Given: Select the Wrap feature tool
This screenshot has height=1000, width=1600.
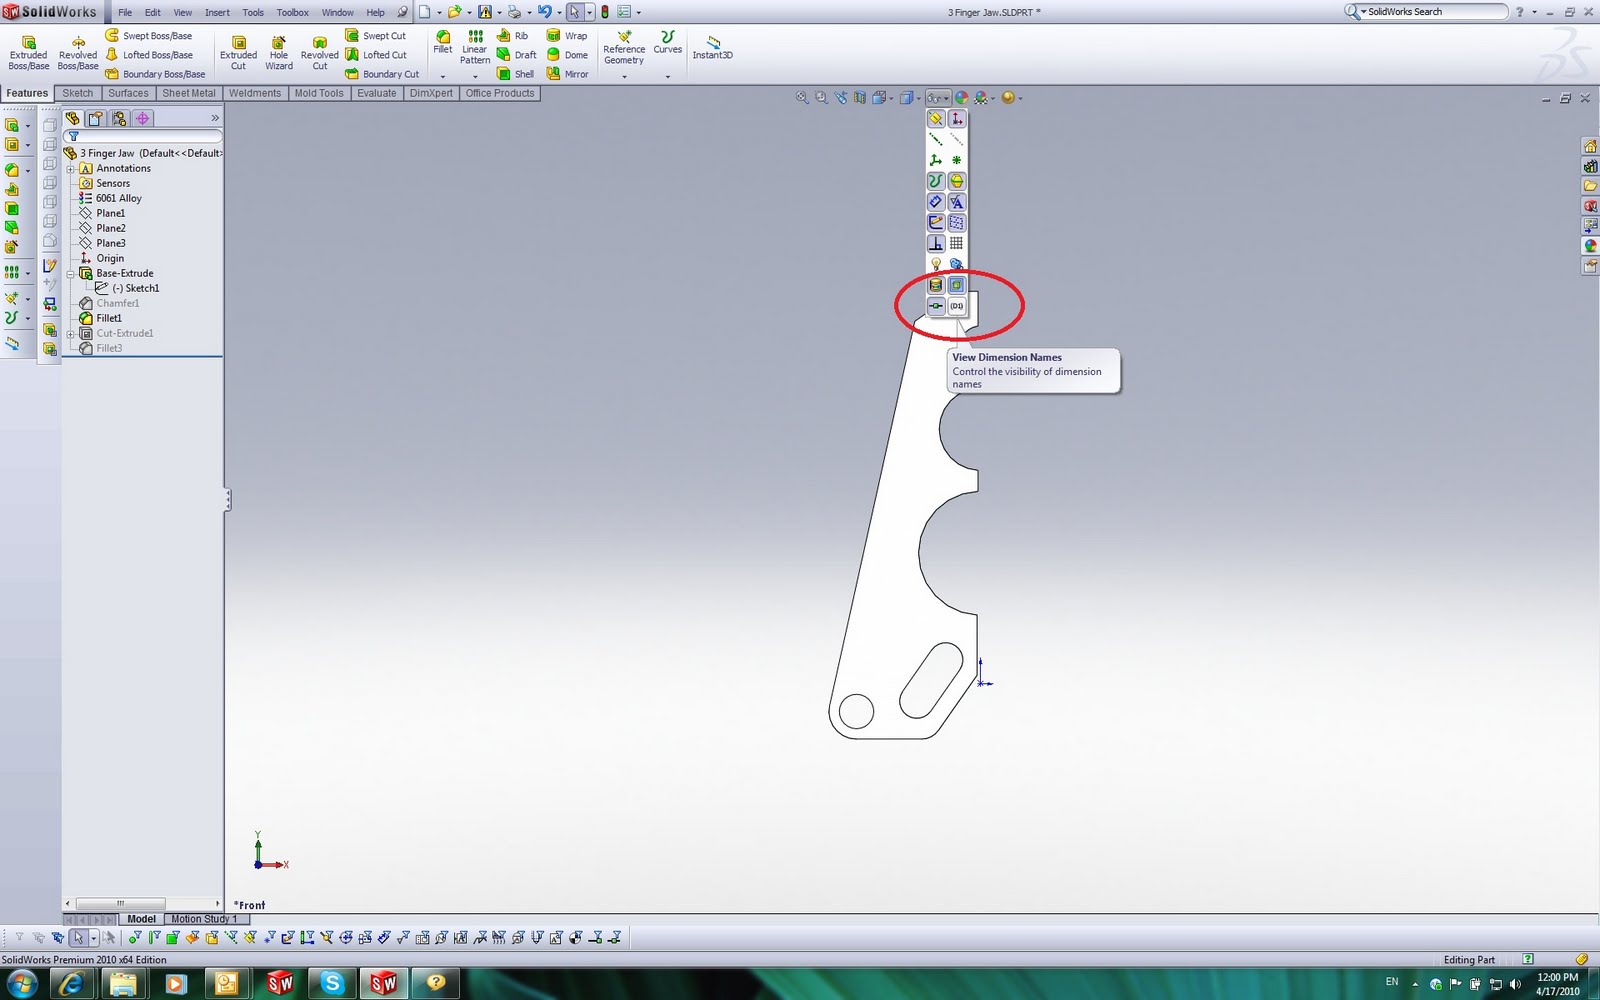Looking at the screenshot, I should [x=567, y=36].
